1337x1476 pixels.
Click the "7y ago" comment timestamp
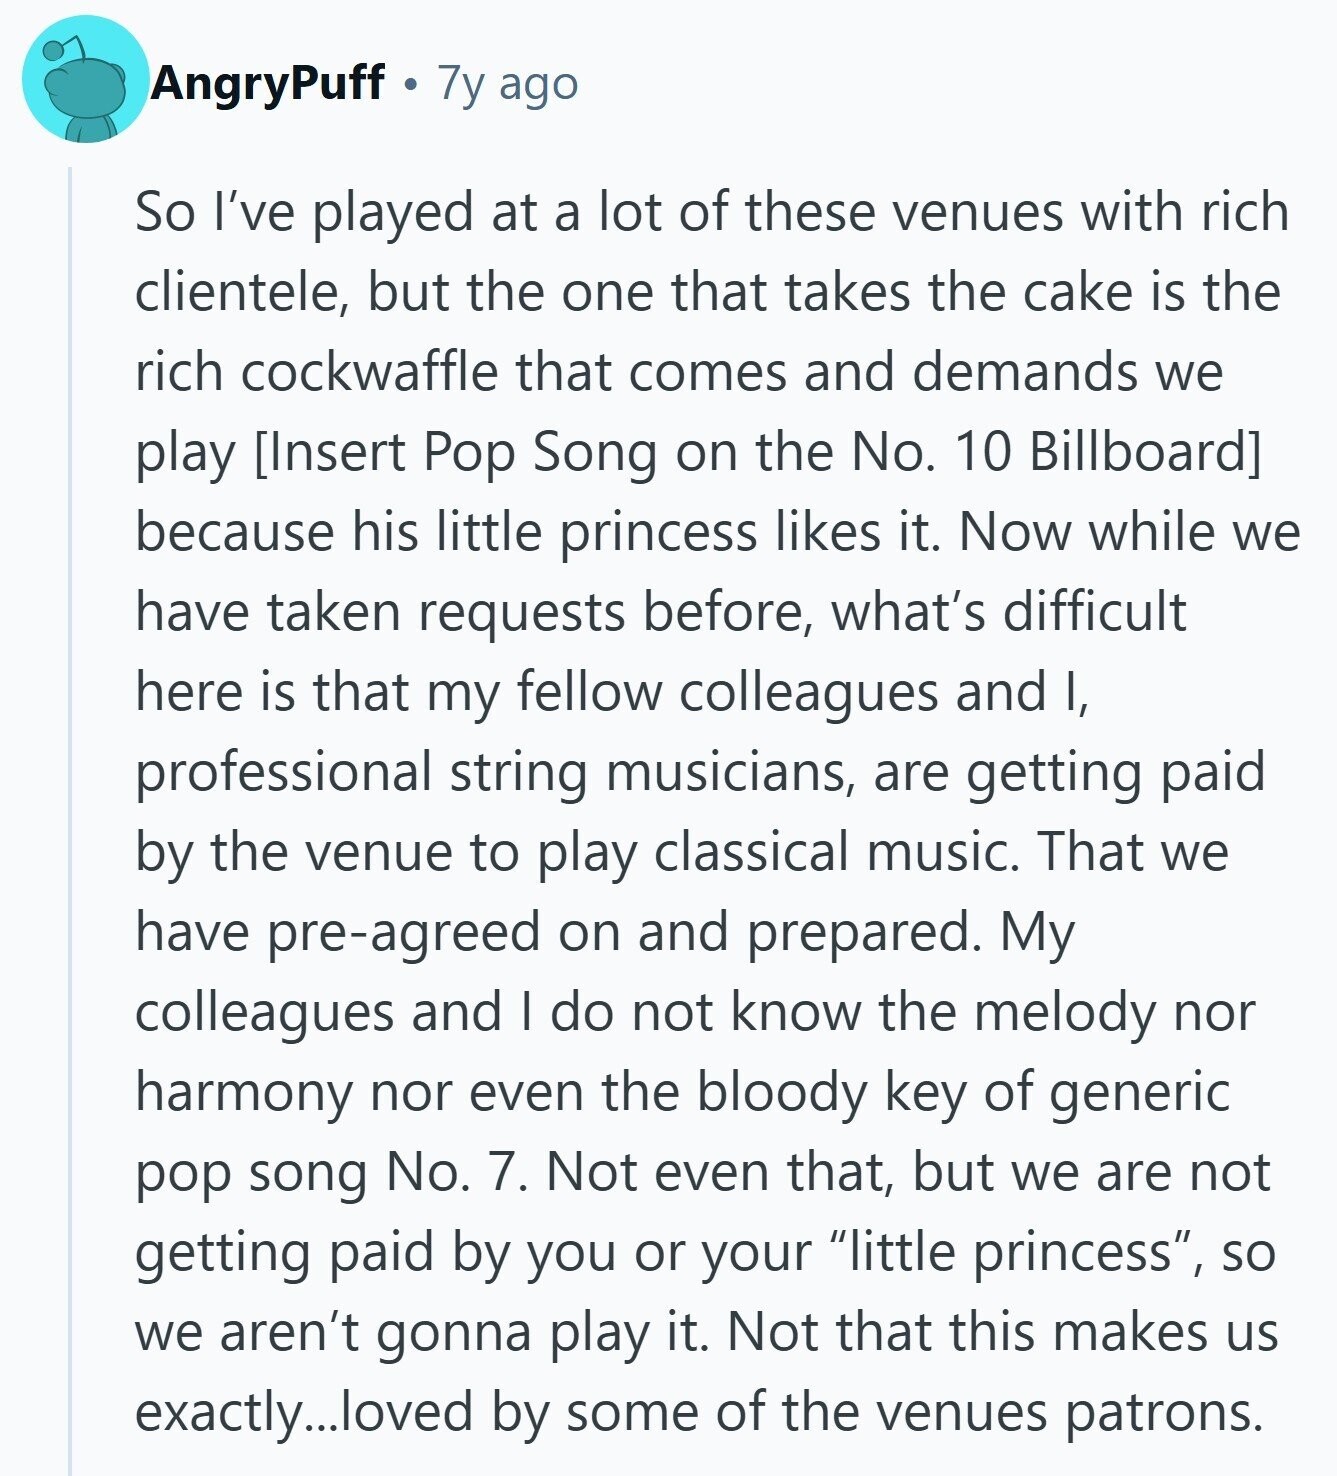pyautogui.click(x=508, y=85)
